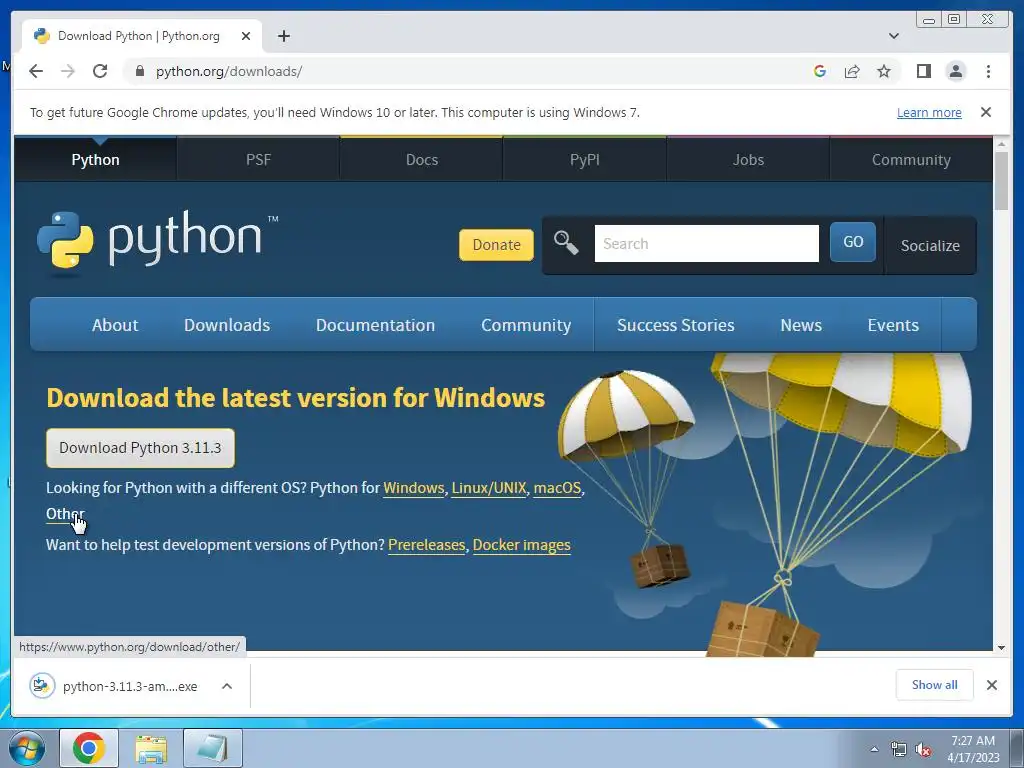
Task: Follow the Windows link
Action: pyautogui.click(x=413, y=488)
